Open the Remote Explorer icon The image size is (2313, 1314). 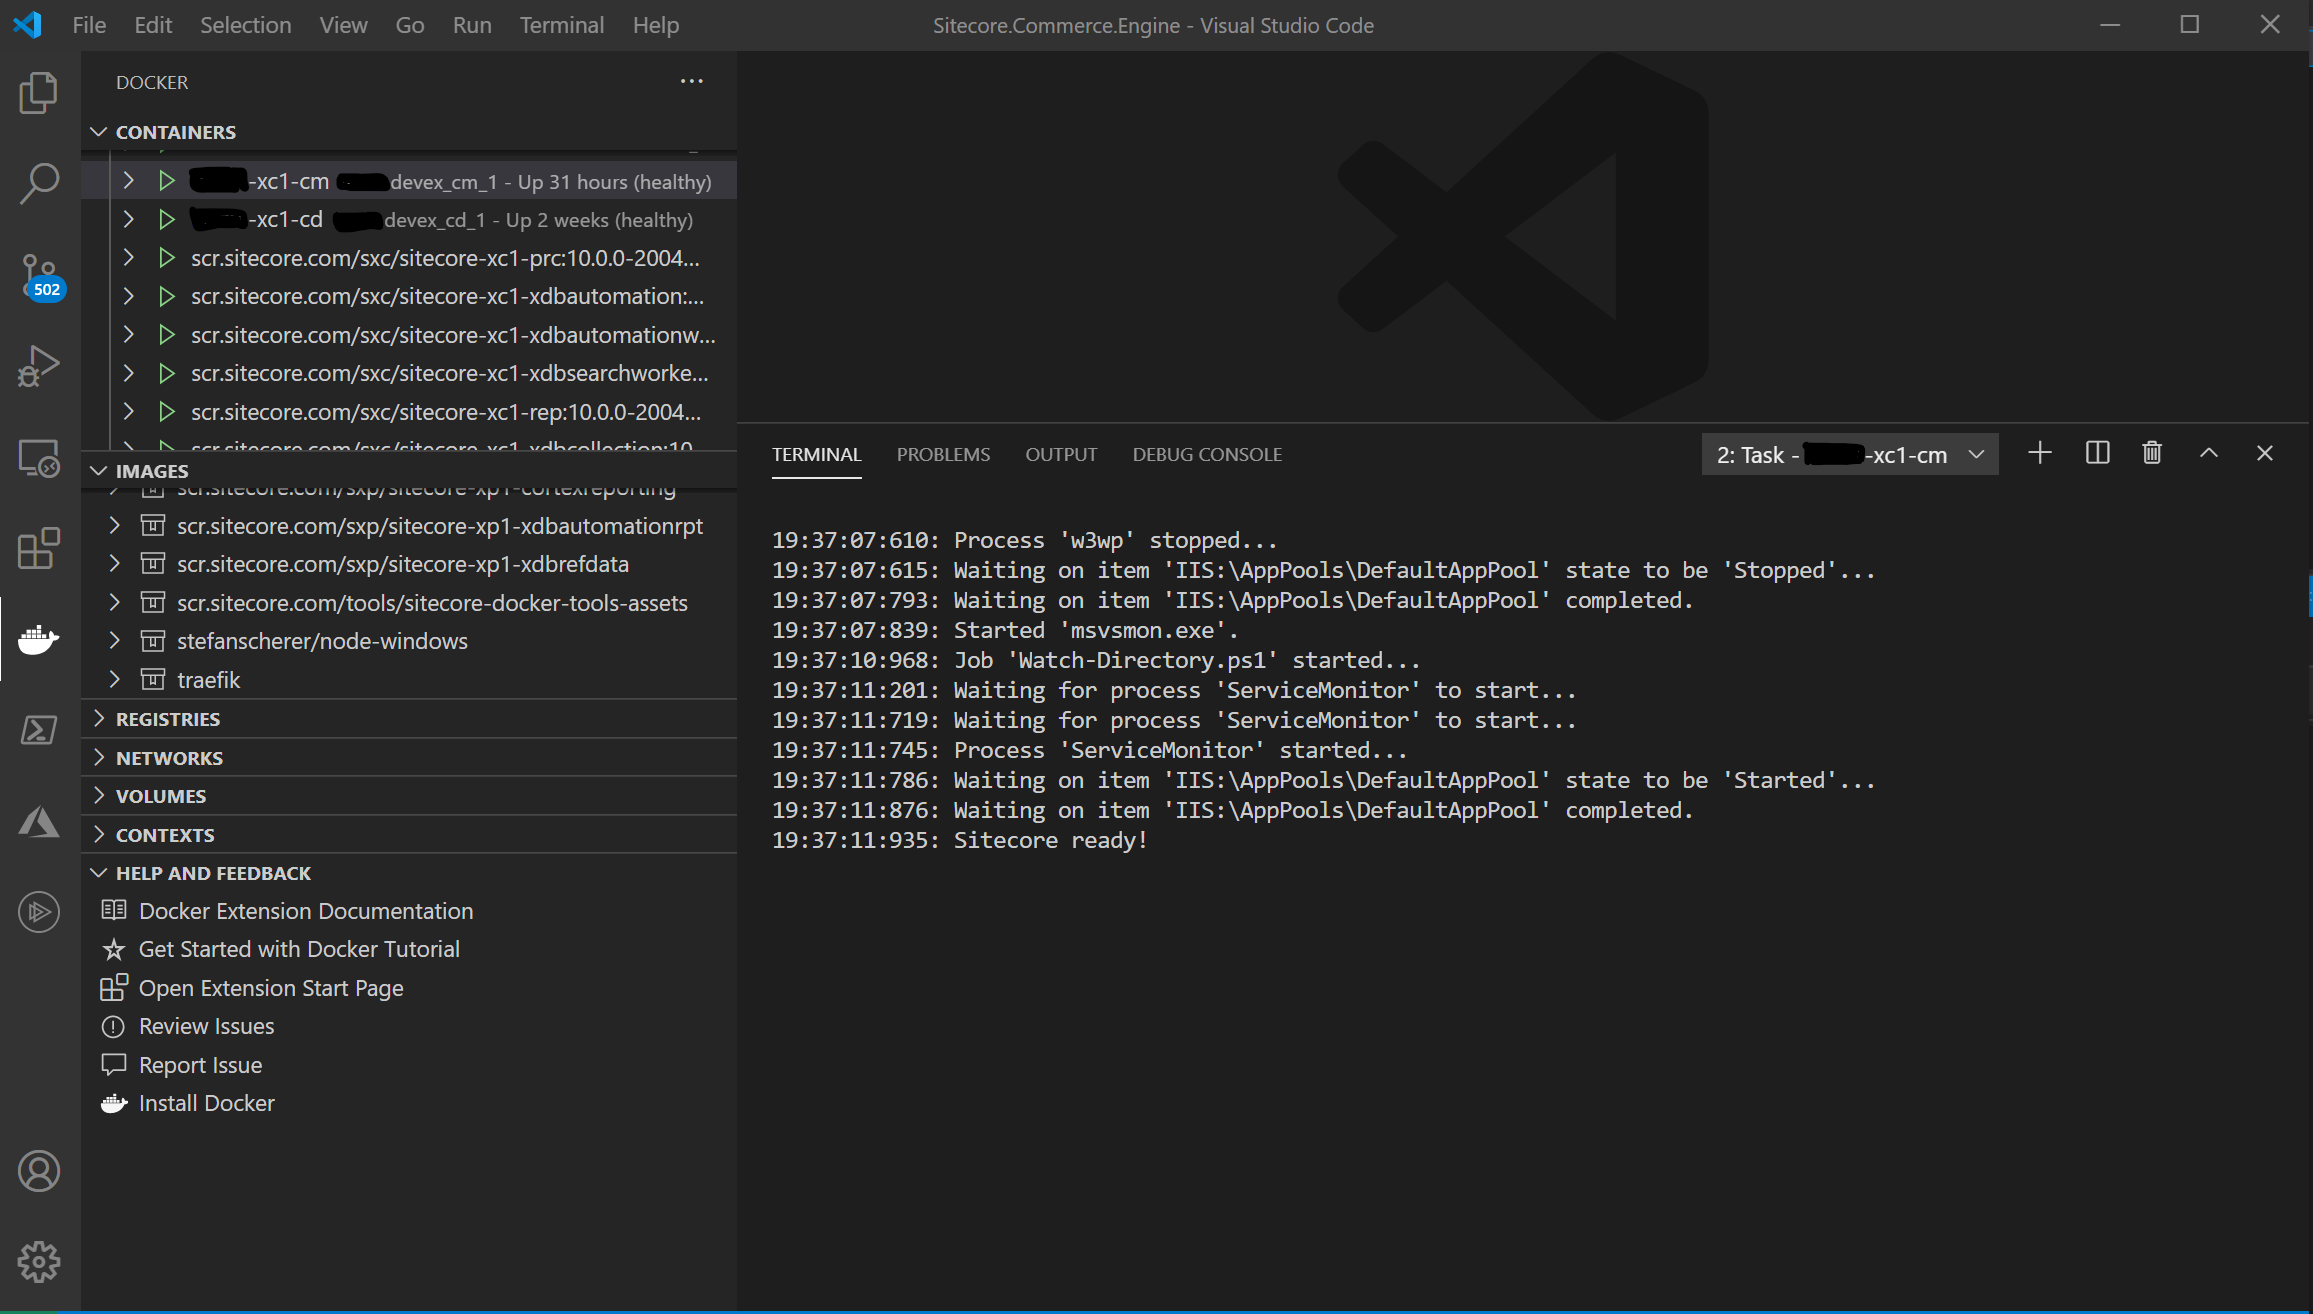coord(39,458)
